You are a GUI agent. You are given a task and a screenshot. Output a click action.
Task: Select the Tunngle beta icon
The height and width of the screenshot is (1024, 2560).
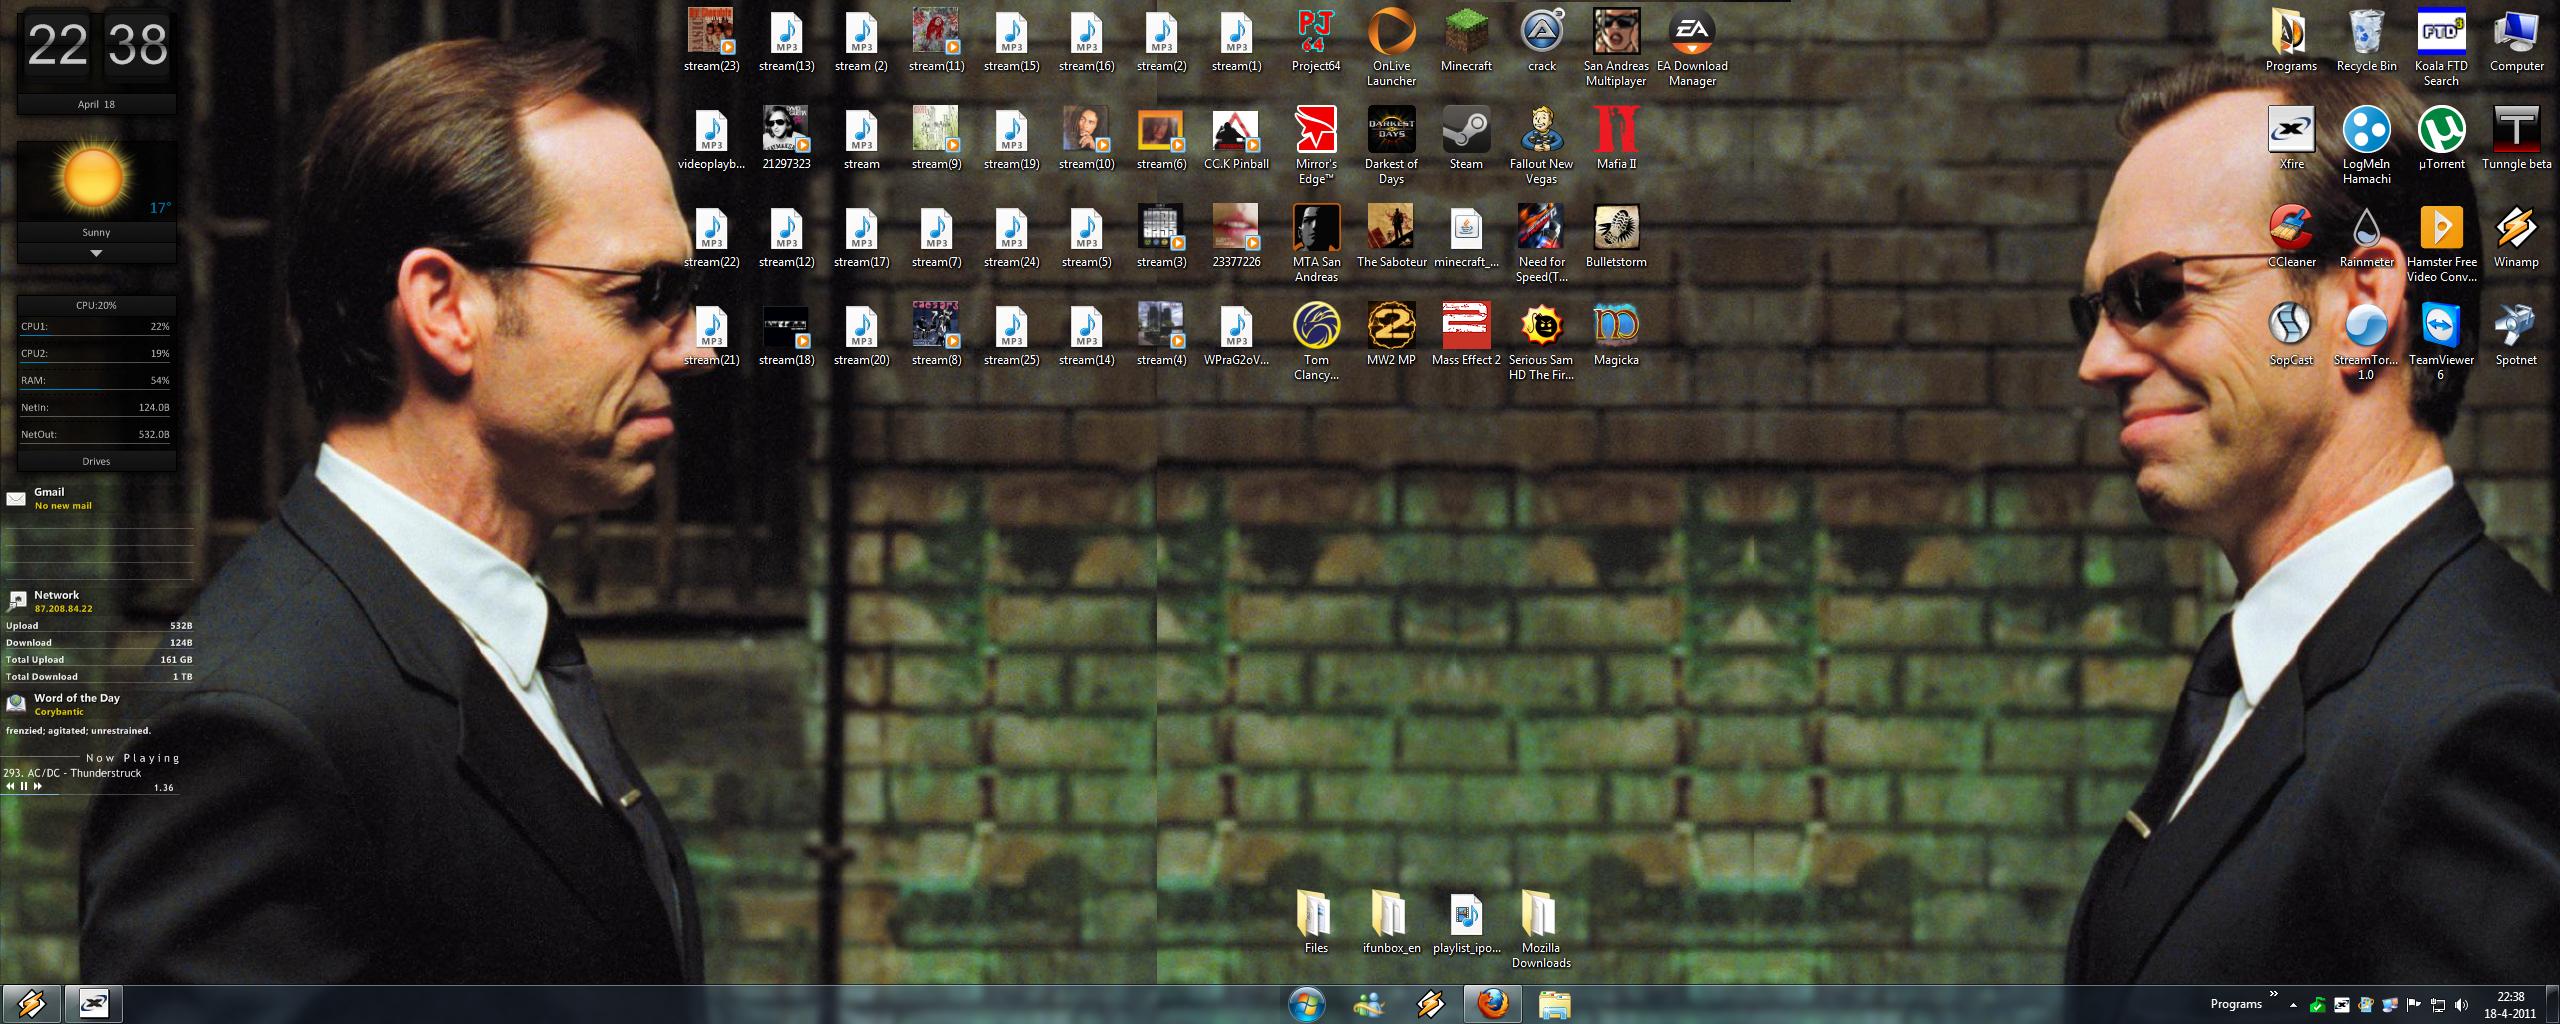[2516, 139]
